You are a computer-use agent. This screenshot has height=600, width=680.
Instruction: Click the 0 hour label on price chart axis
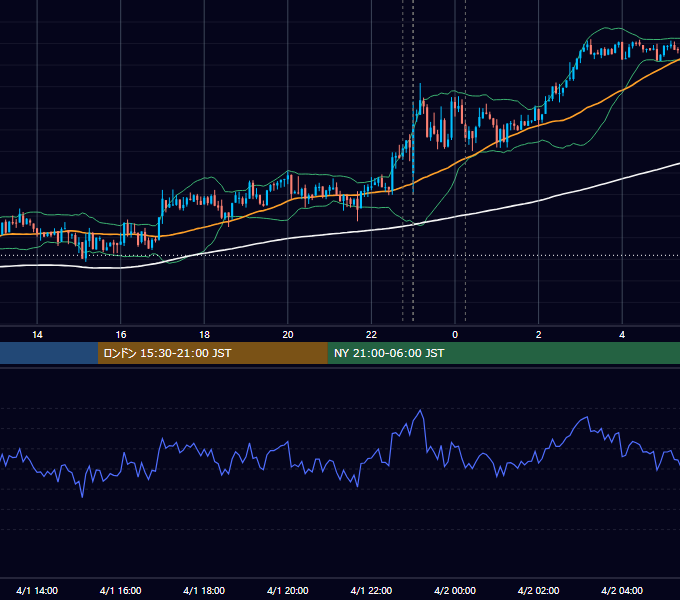[455, 335]
